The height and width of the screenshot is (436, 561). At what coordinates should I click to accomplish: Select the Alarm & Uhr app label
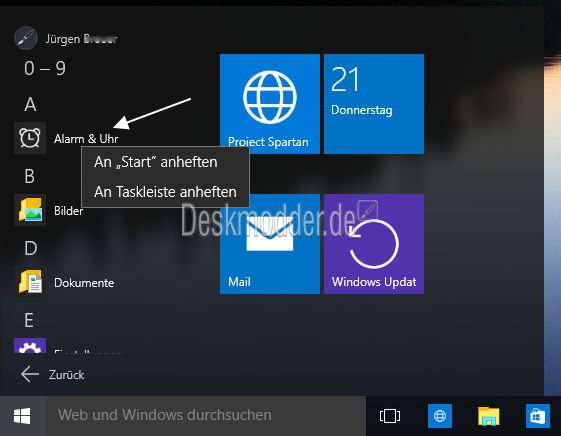click(x=86, y=139)
